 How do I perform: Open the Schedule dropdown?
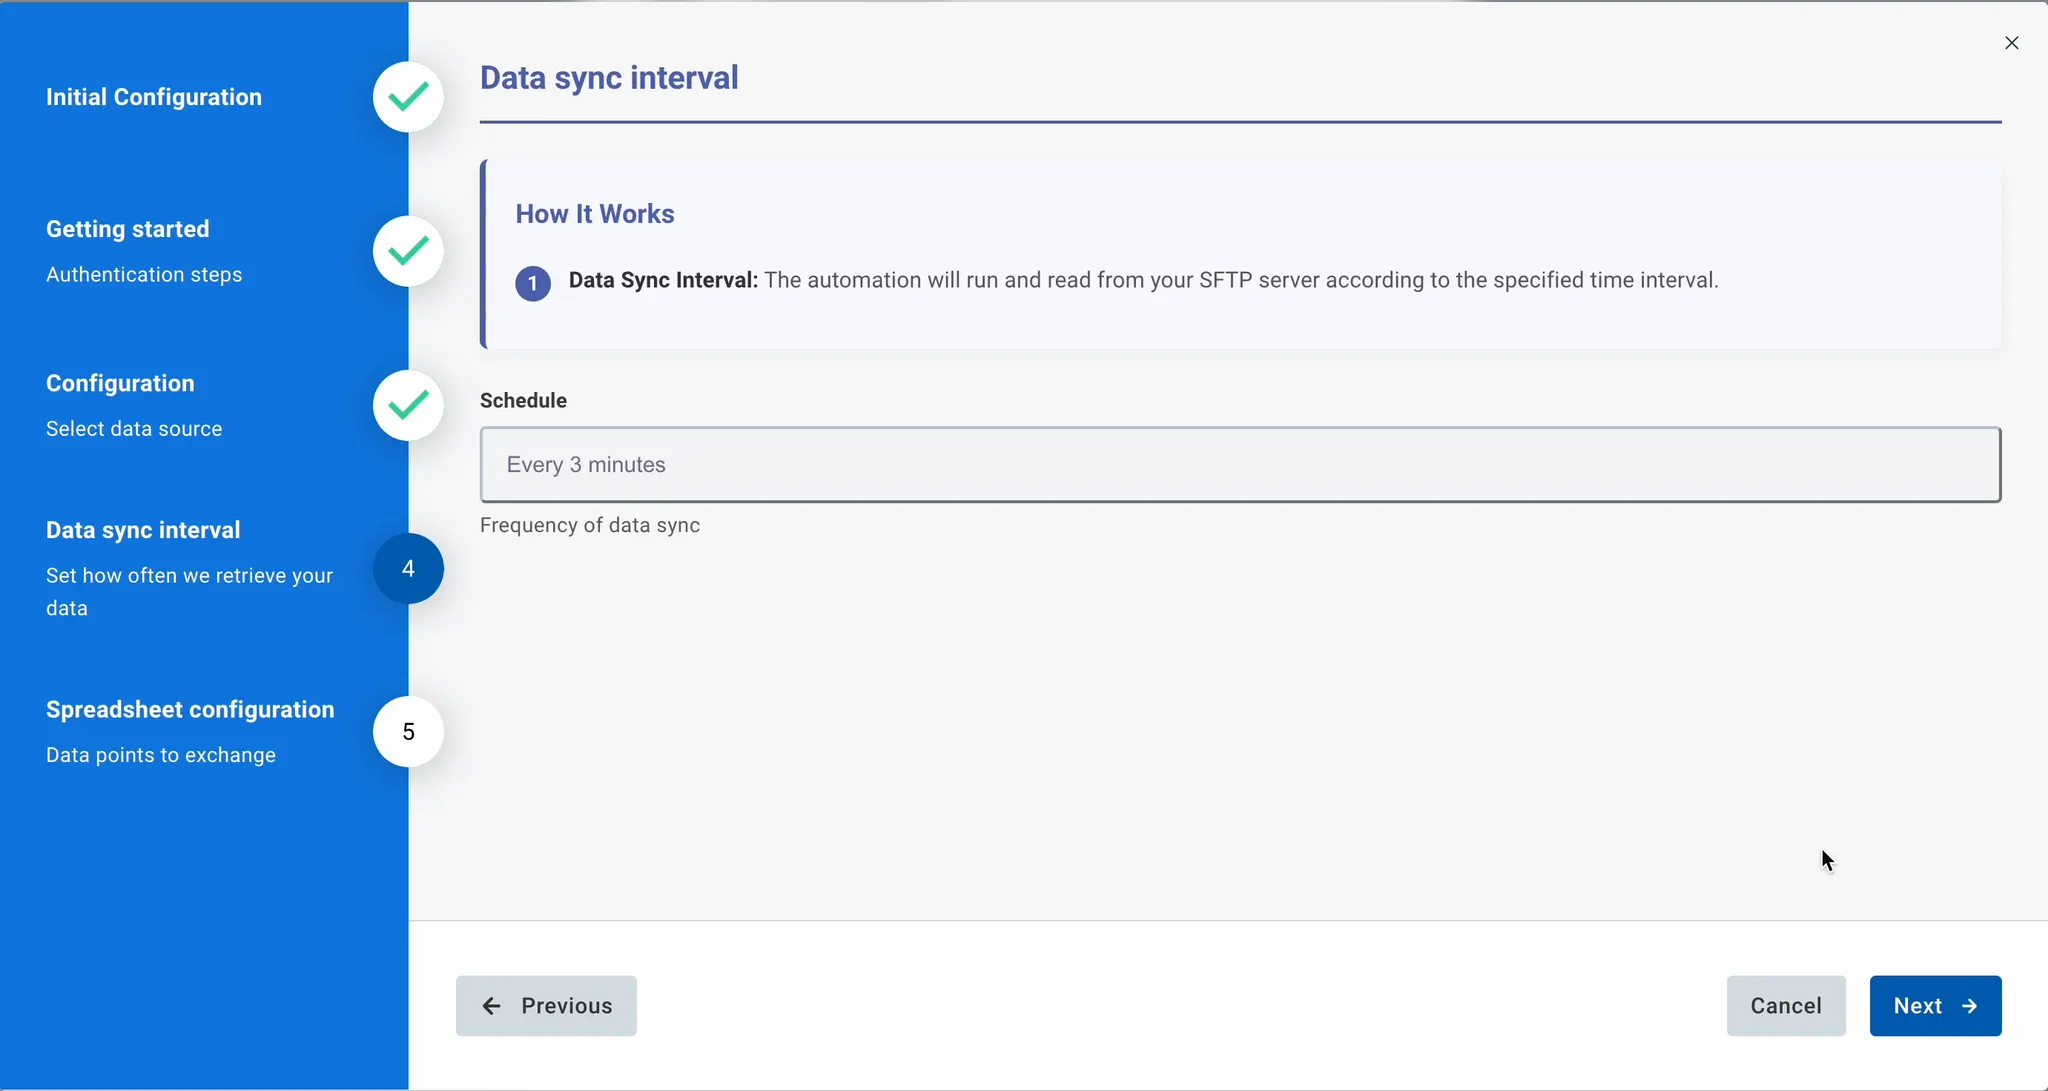pyautogui.click(x=1240, y=464)
